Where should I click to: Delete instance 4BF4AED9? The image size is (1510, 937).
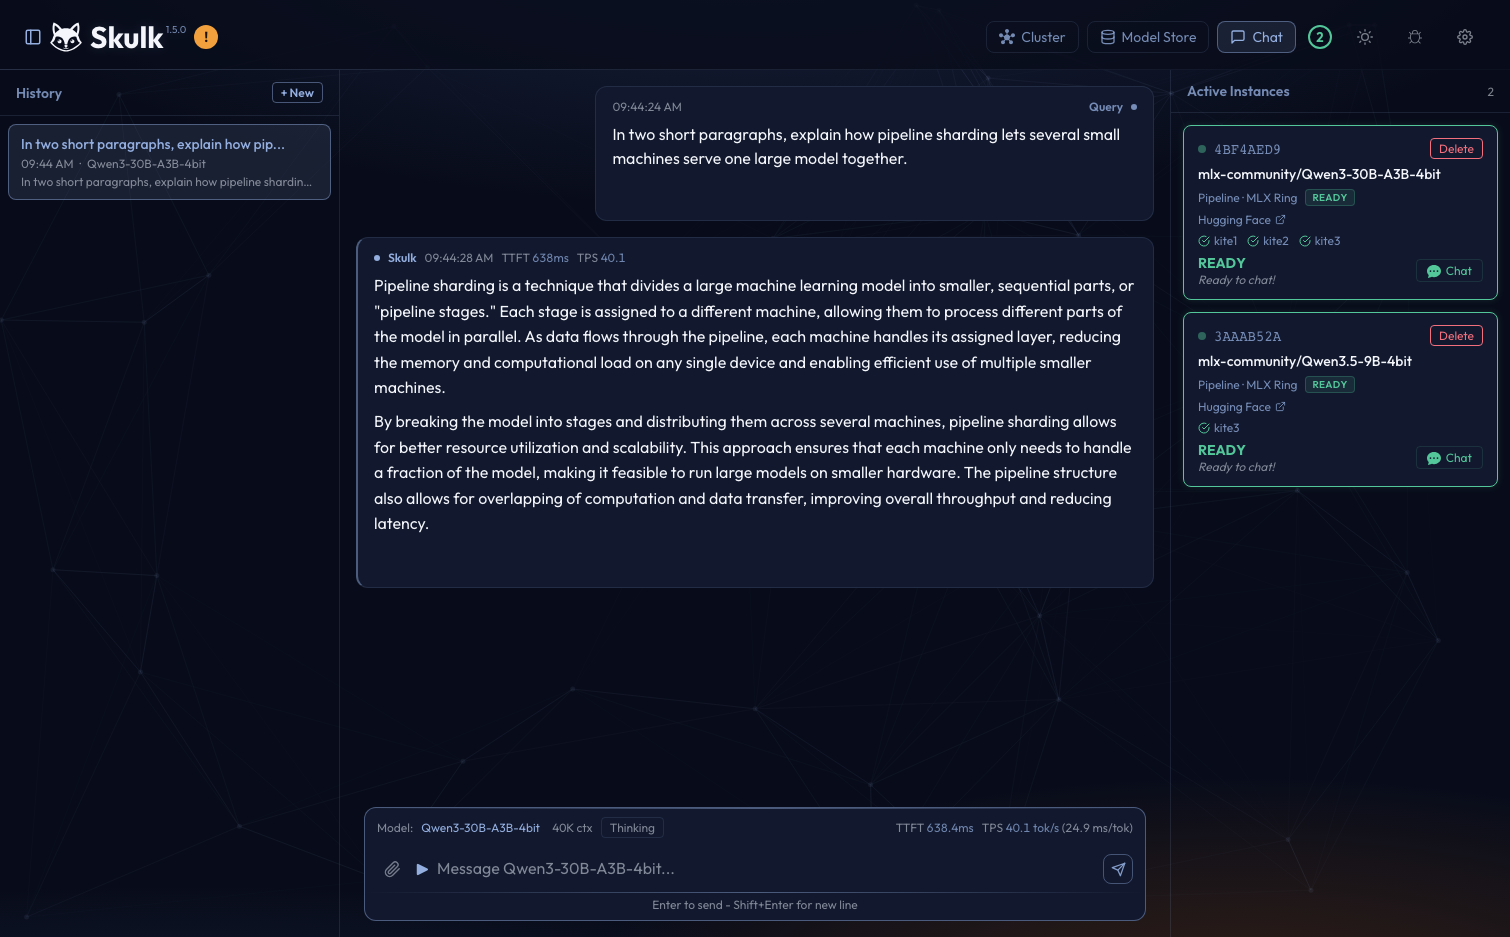tap(1456, 149)
